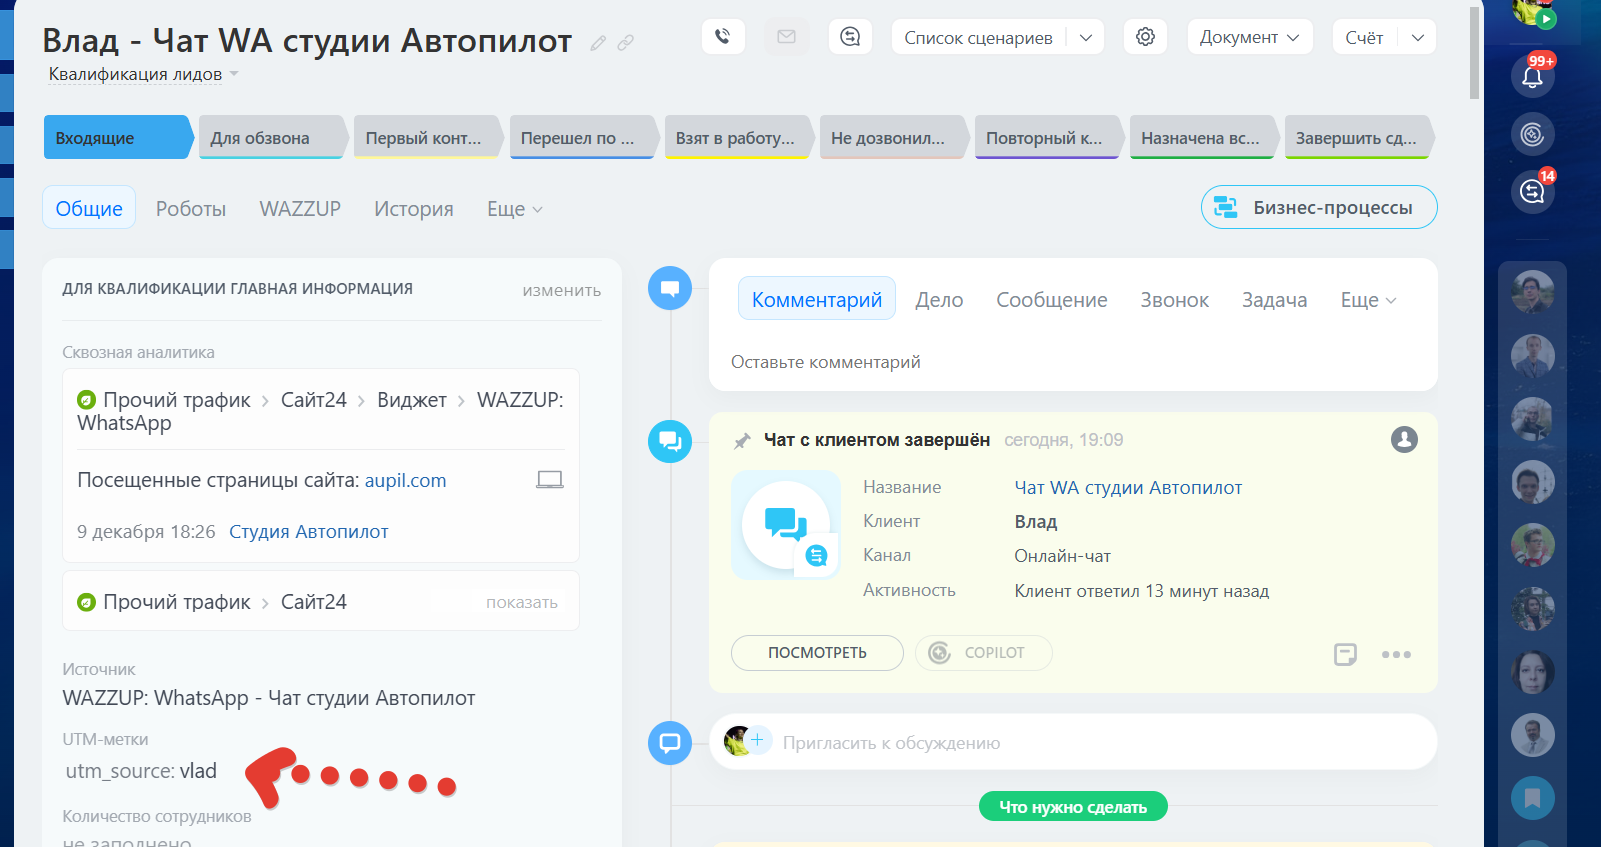
Task: Open three-dots menu on chat card
Action: coord(1396,655)
